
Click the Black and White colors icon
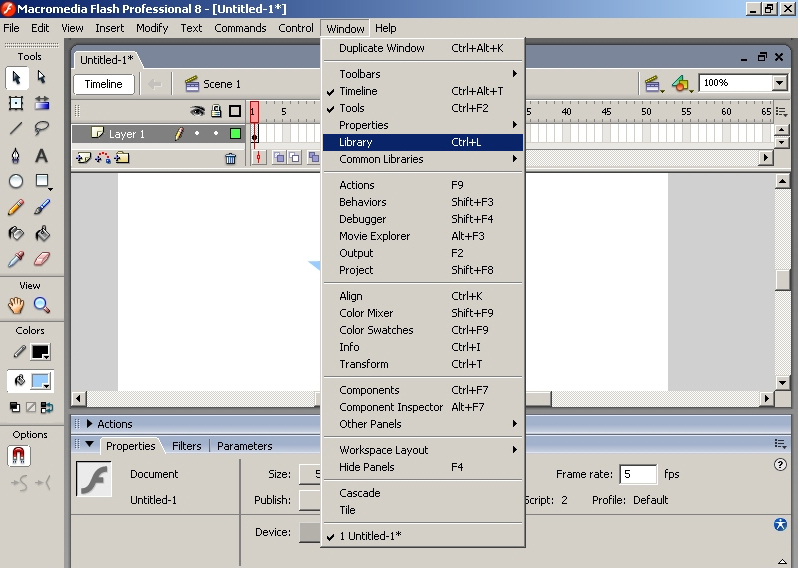click(15, 407)
